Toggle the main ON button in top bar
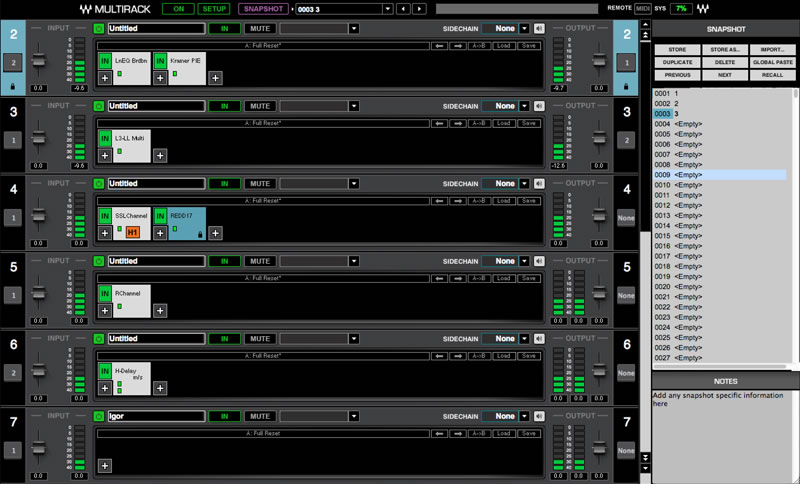 click(178, 8)
